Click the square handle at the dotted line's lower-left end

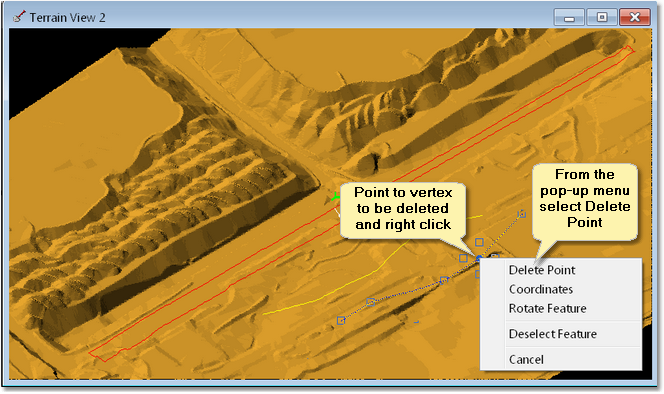pyautogui.click(x=341, y=321)
